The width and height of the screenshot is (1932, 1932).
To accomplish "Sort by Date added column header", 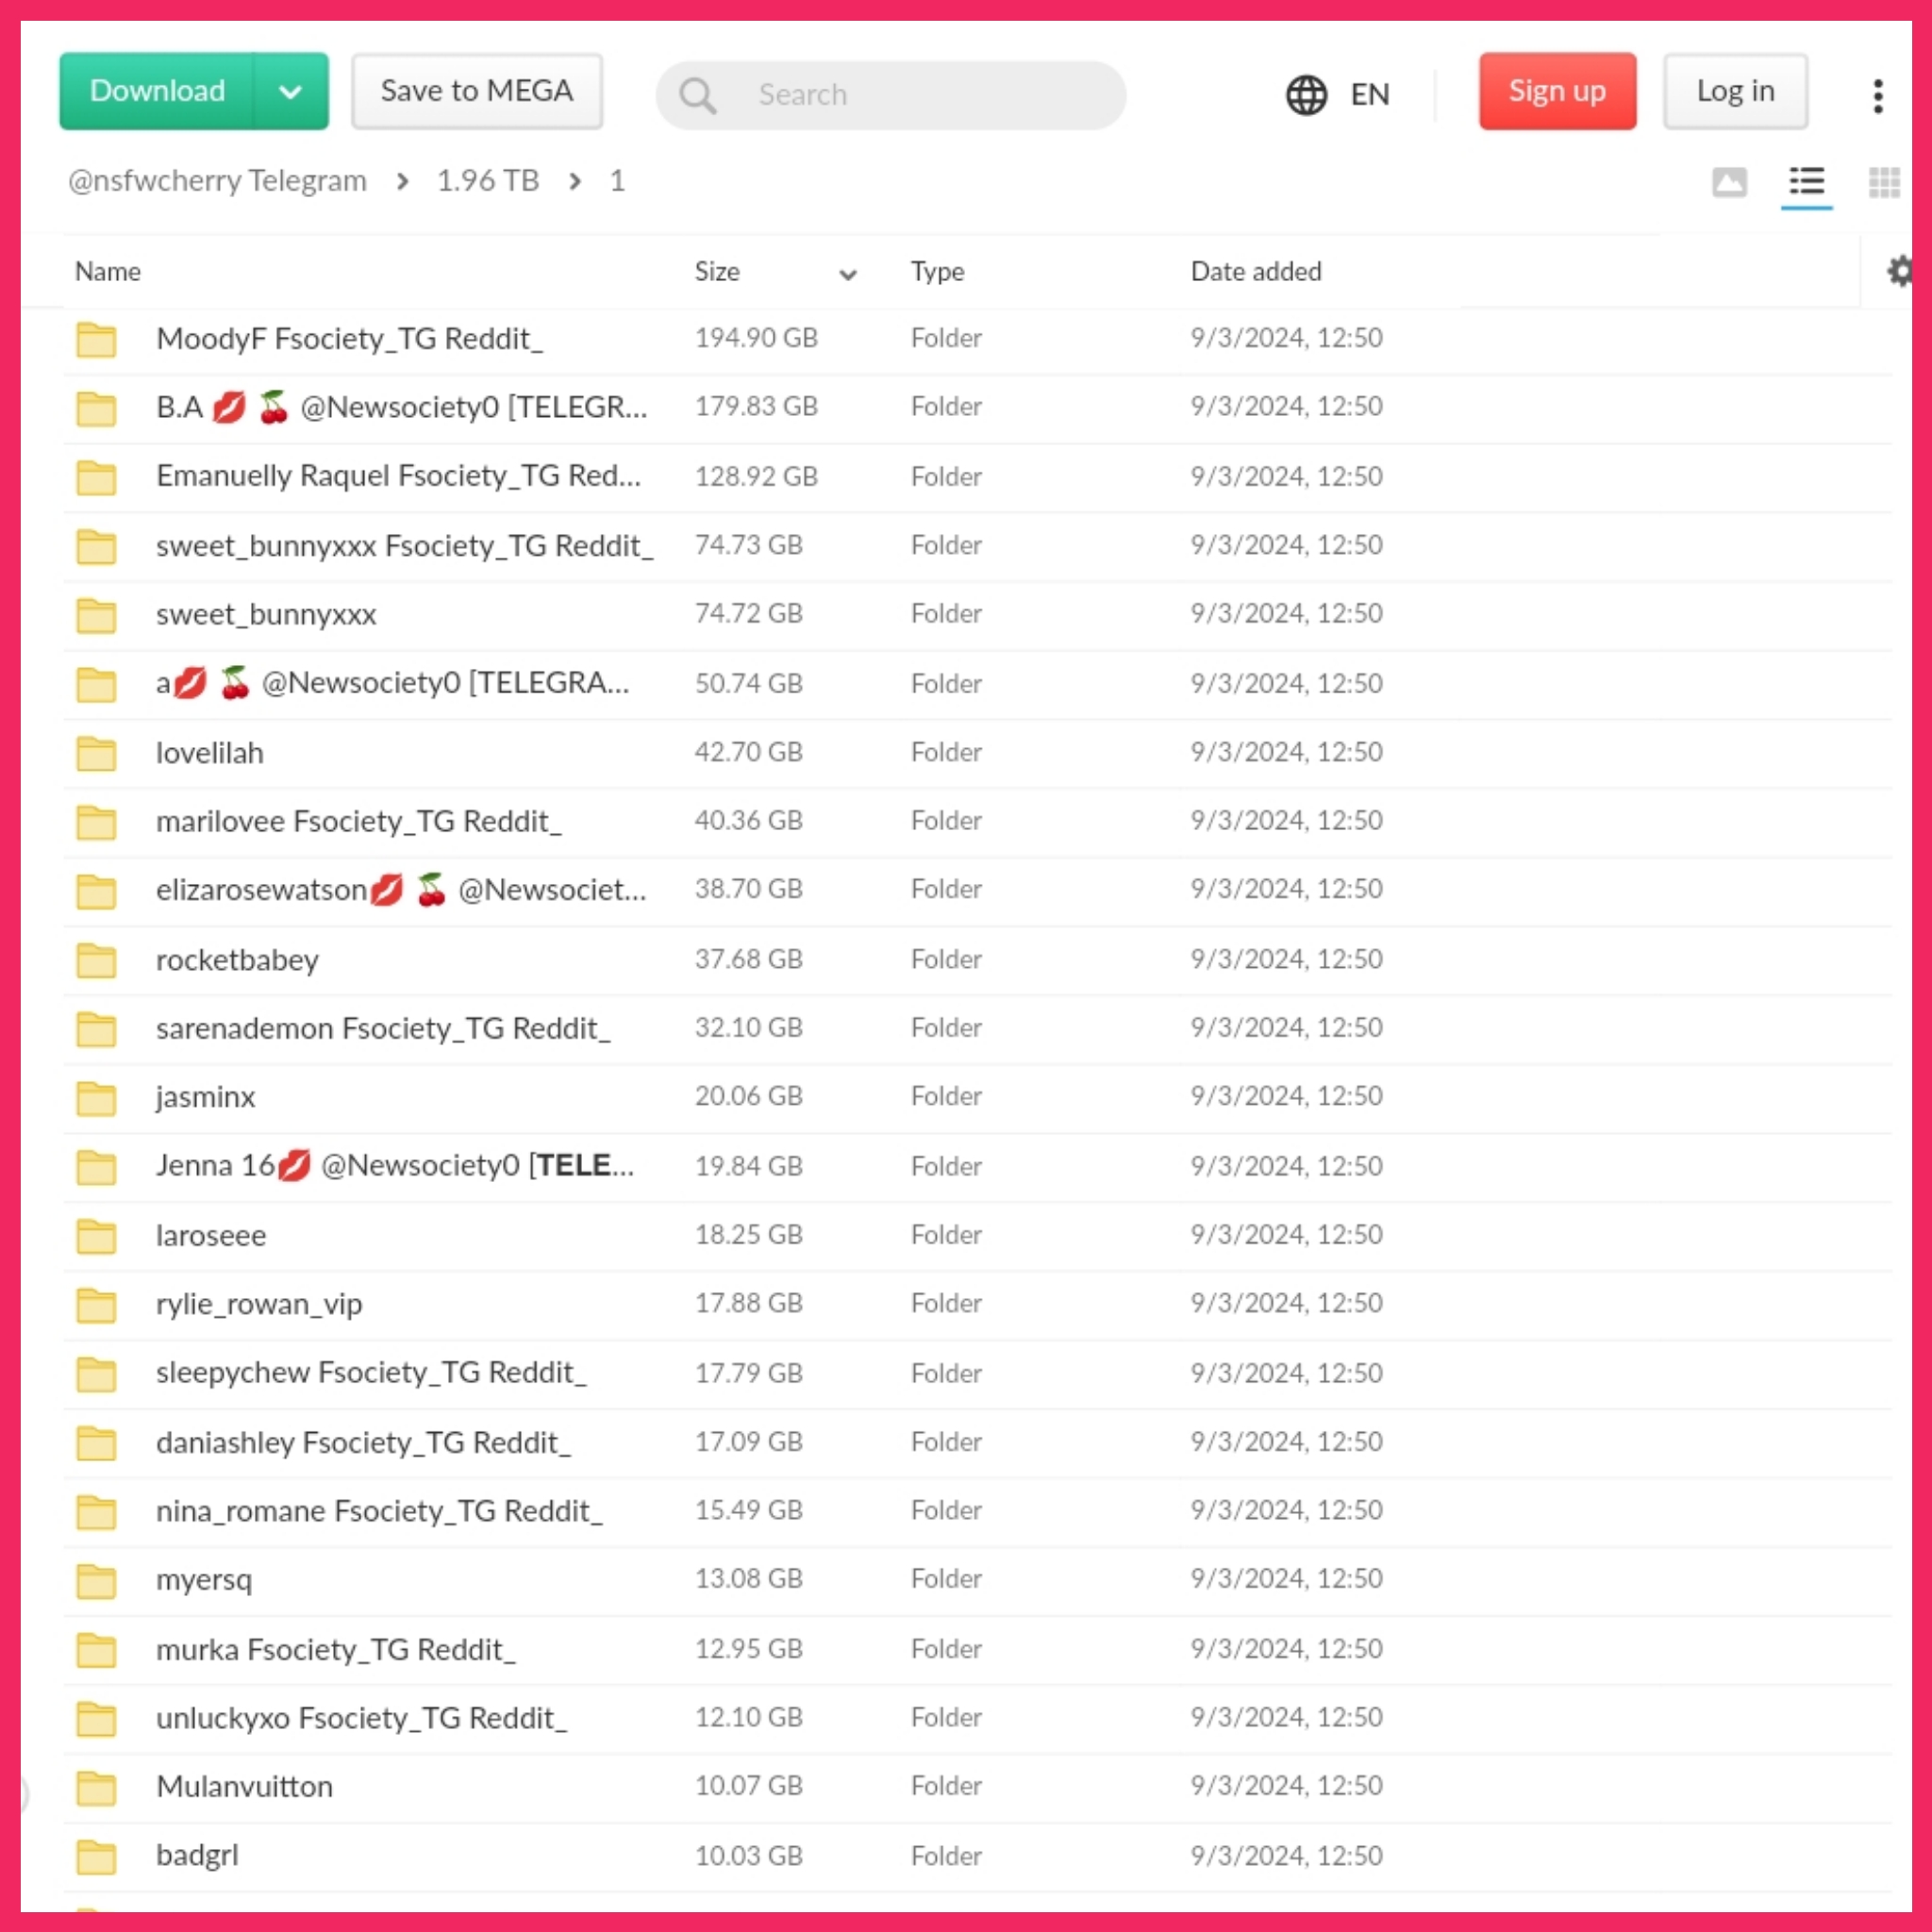I will [x=1256, y=272].
